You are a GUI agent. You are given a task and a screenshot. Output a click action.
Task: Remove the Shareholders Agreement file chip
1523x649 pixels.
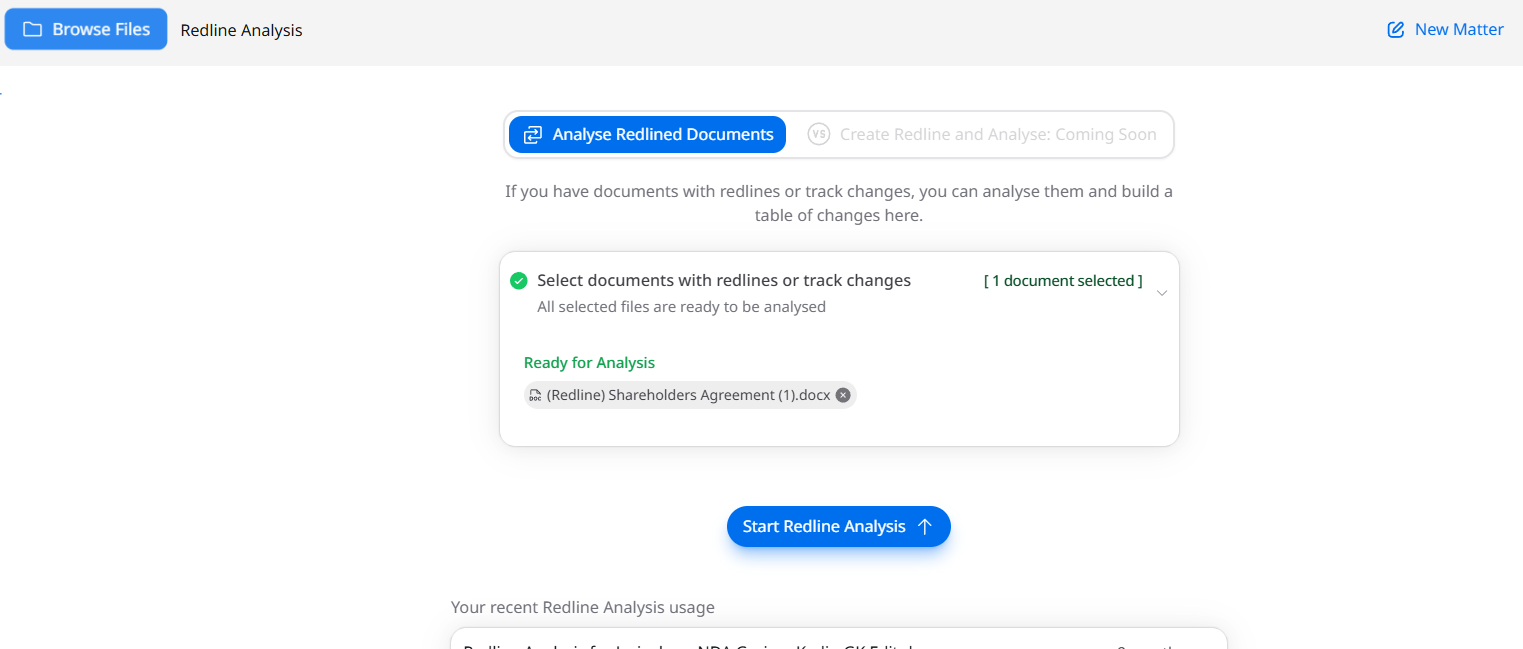843,395
